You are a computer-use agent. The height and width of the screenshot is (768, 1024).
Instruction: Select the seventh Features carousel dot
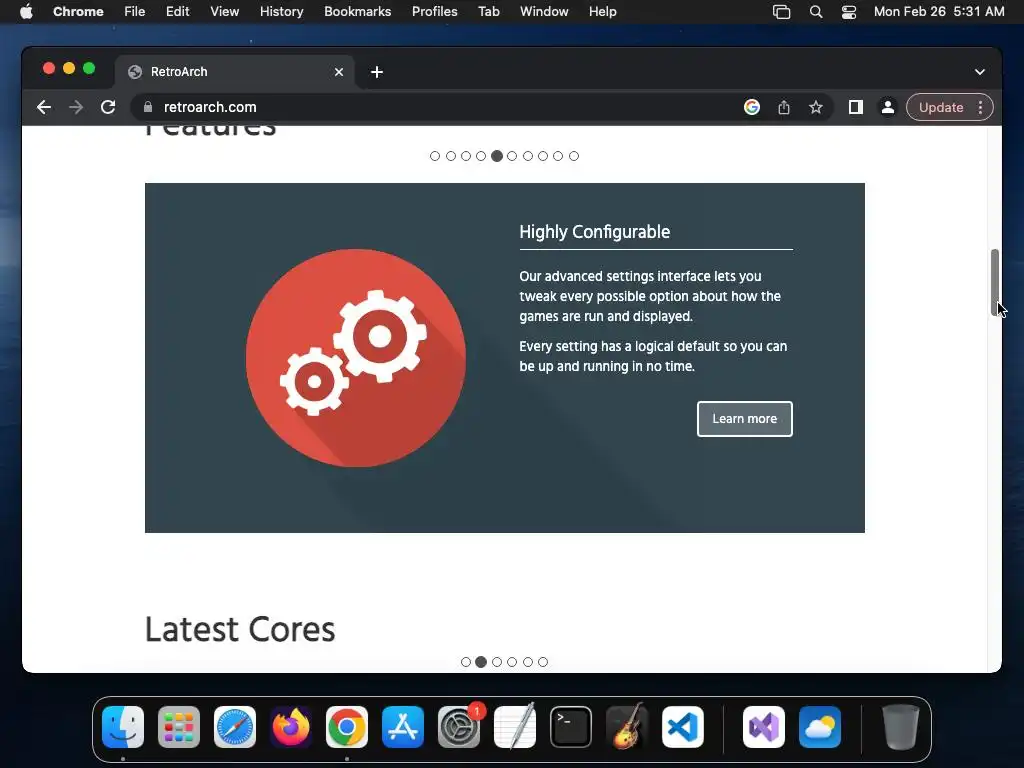click(x=528, y=156)
